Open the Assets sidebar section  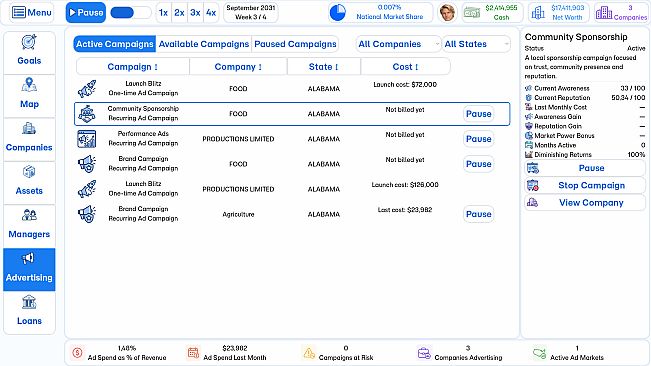coord(29,183)
